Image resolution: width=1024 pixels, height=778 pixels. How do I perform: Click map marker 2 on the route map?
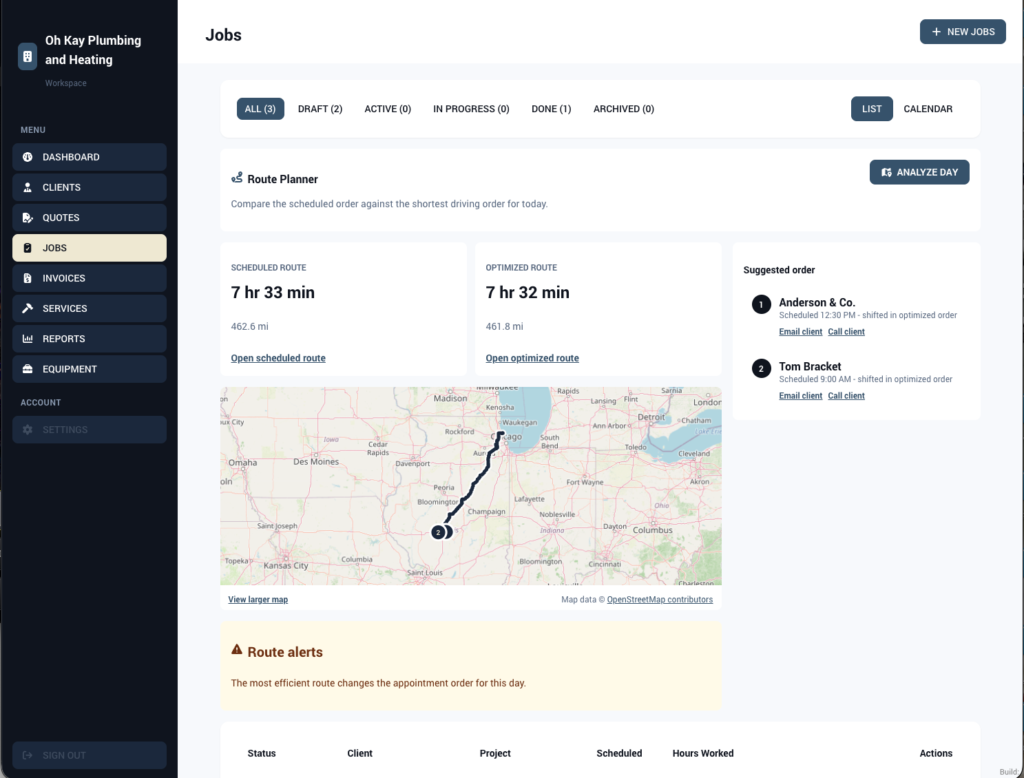(438, 532)
